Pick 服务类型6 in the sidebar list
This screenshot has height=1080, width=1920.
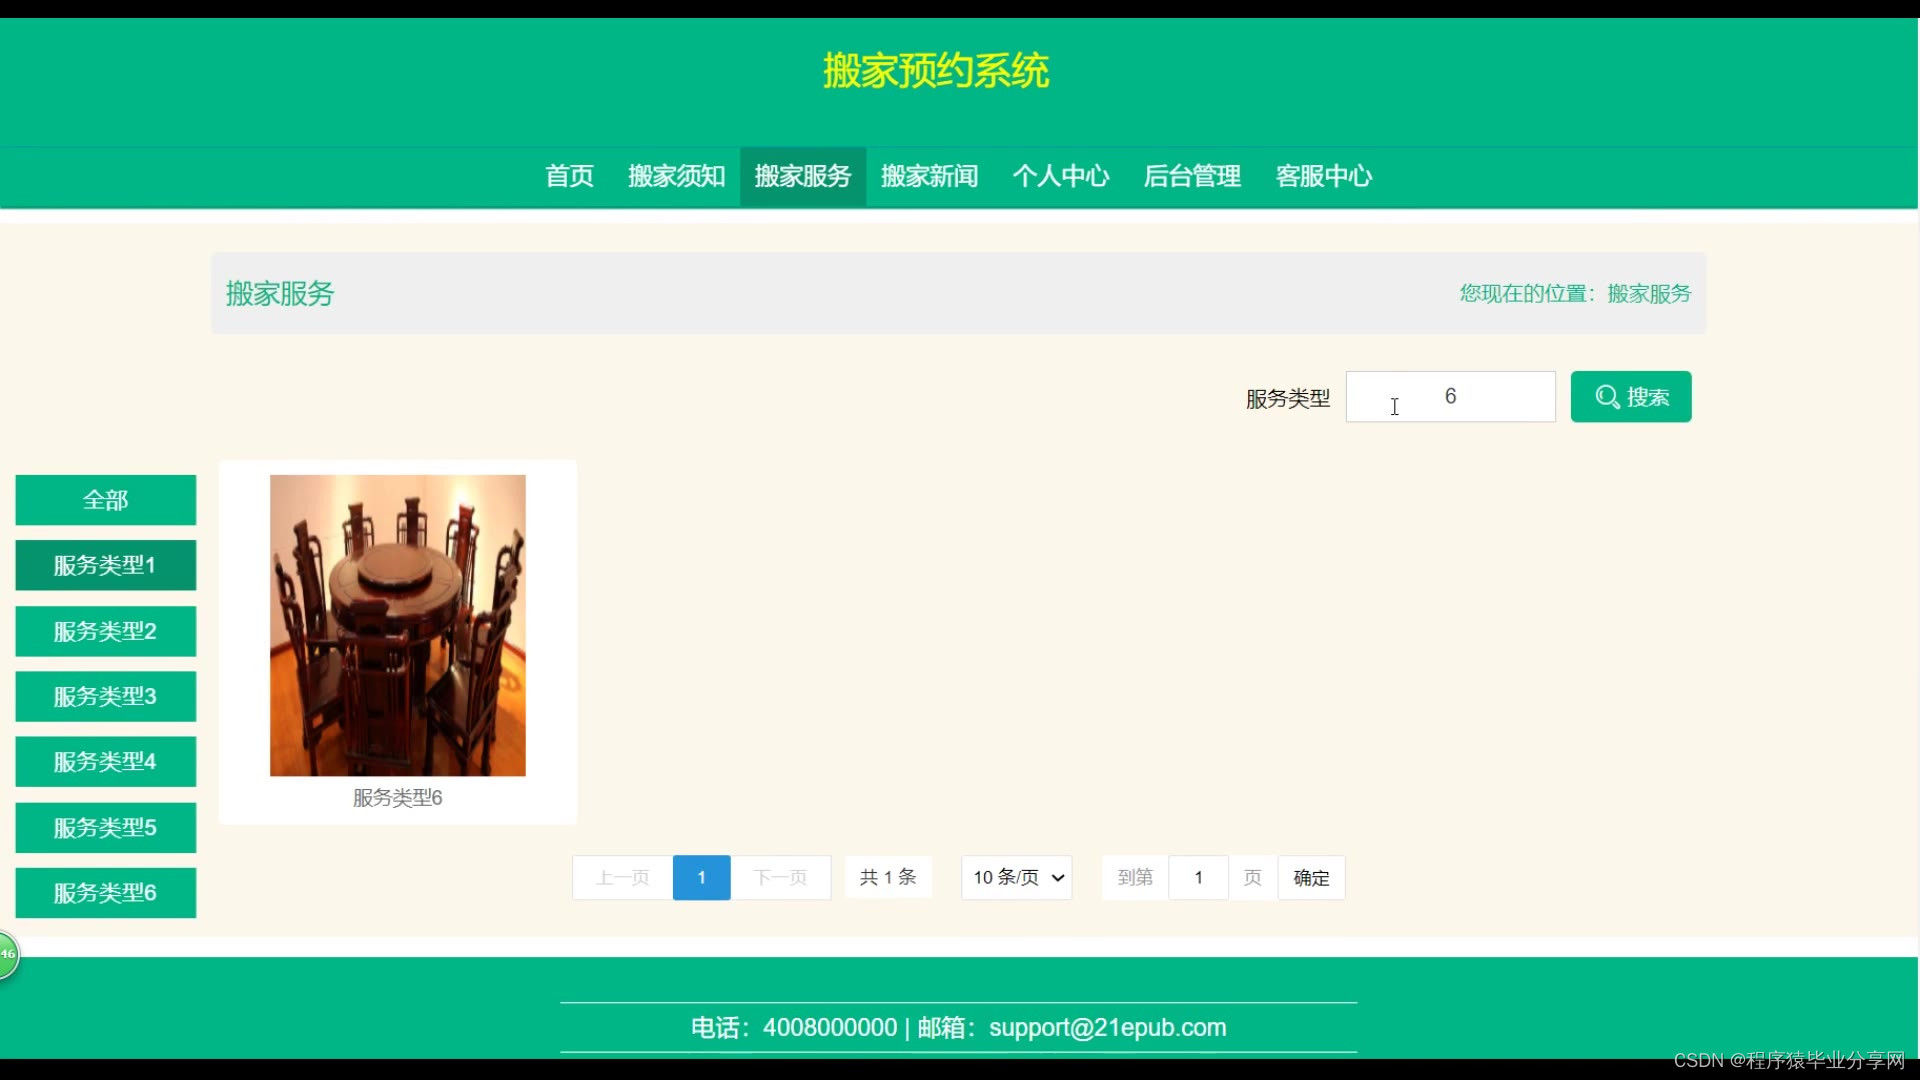pos(105,892)
